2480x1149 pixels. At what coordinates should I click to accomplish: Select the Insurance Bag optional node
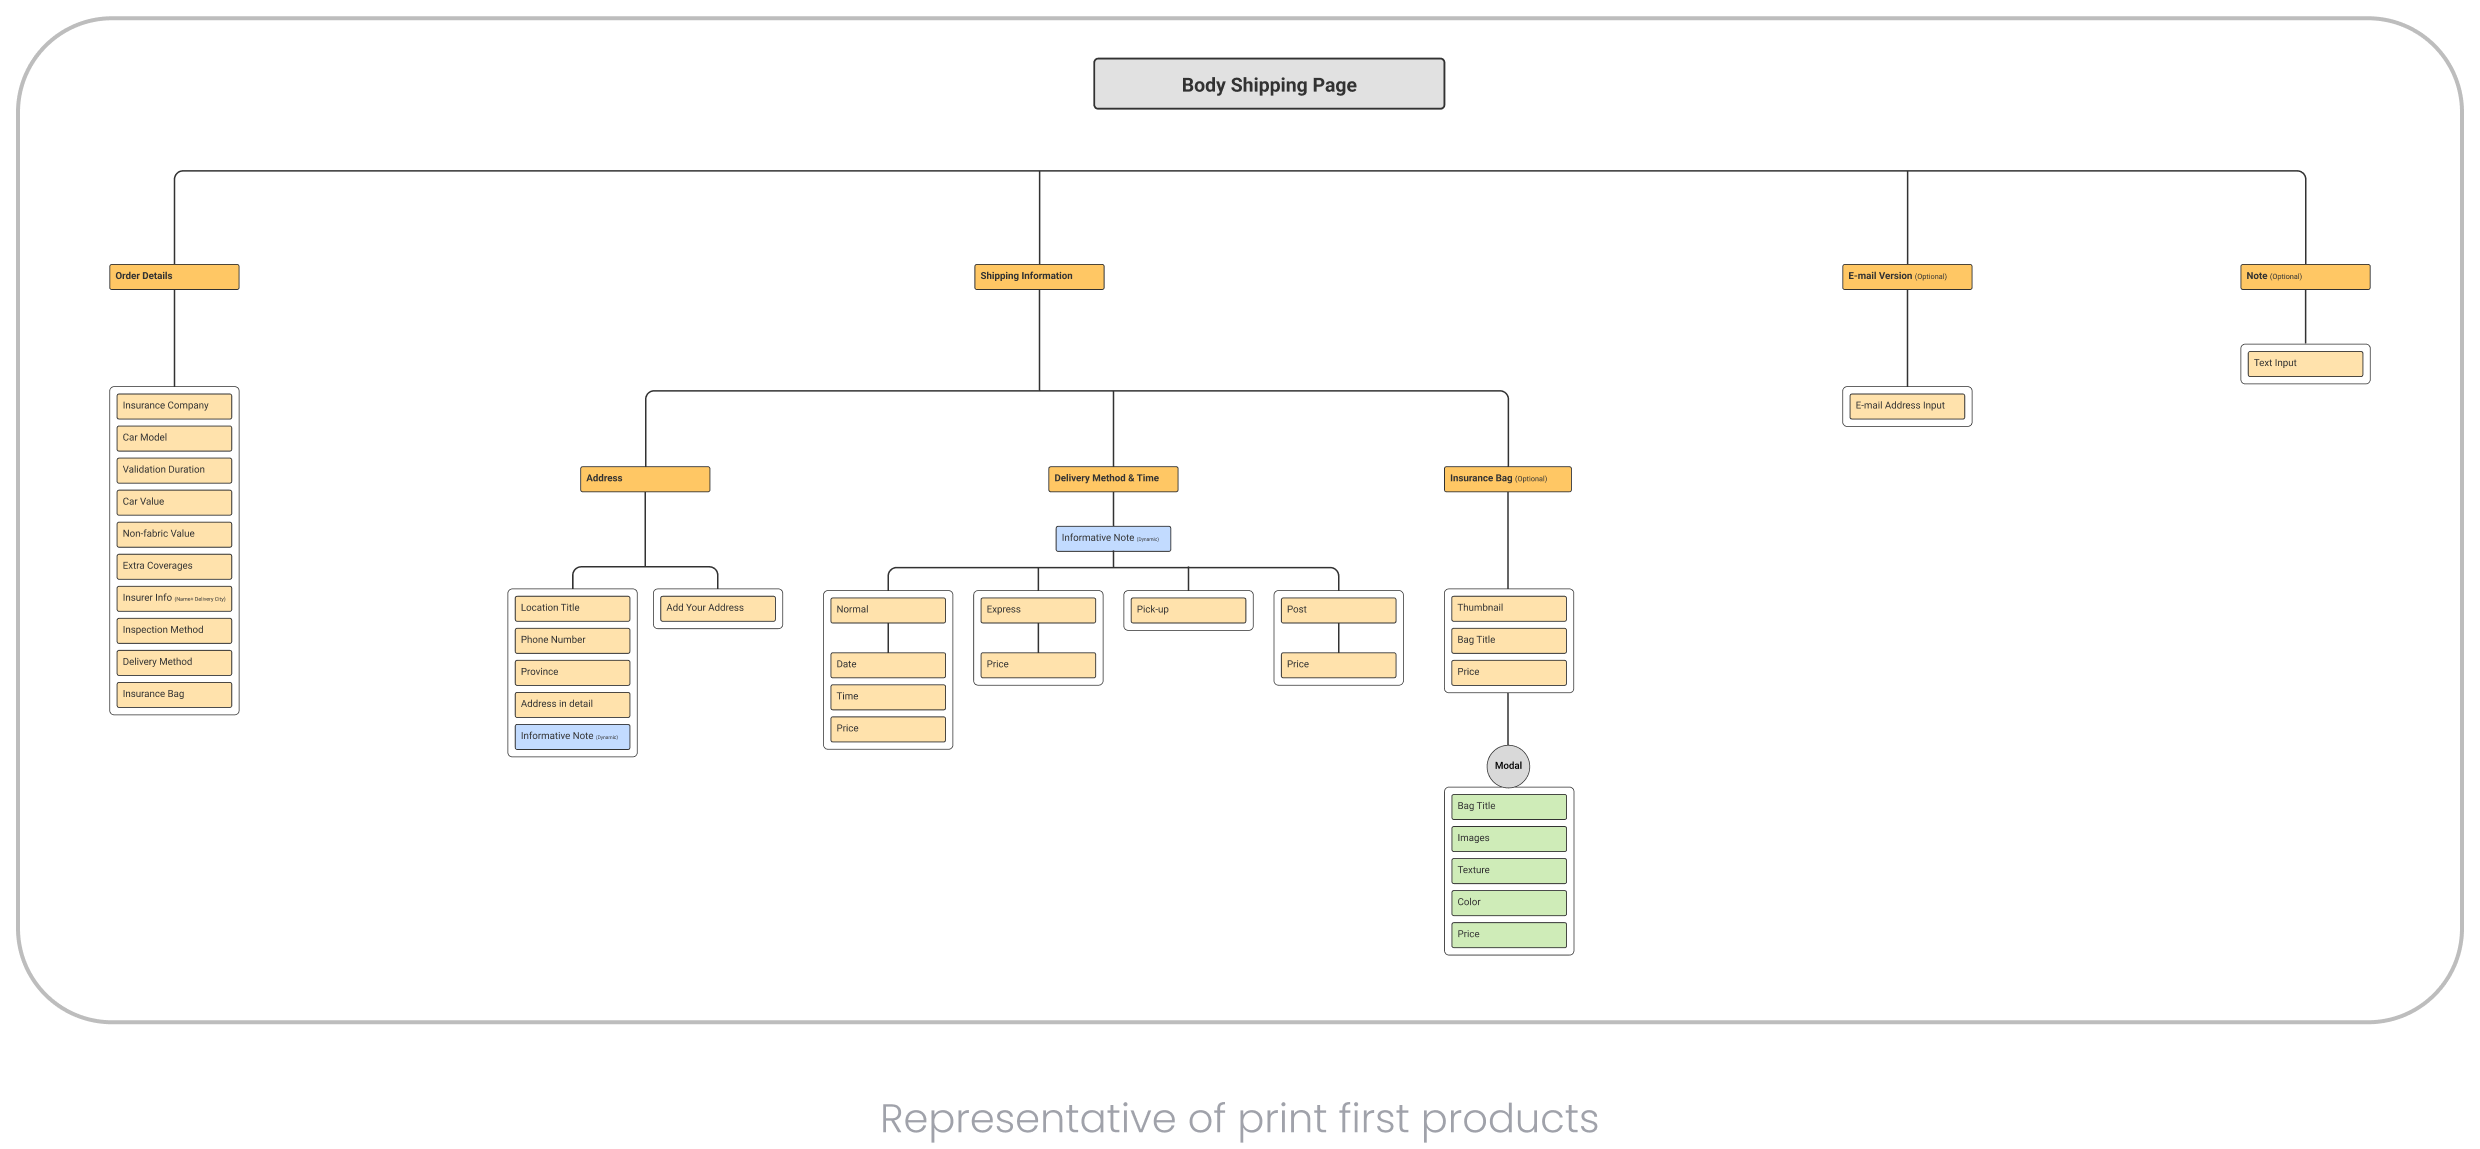[1507, 479]
